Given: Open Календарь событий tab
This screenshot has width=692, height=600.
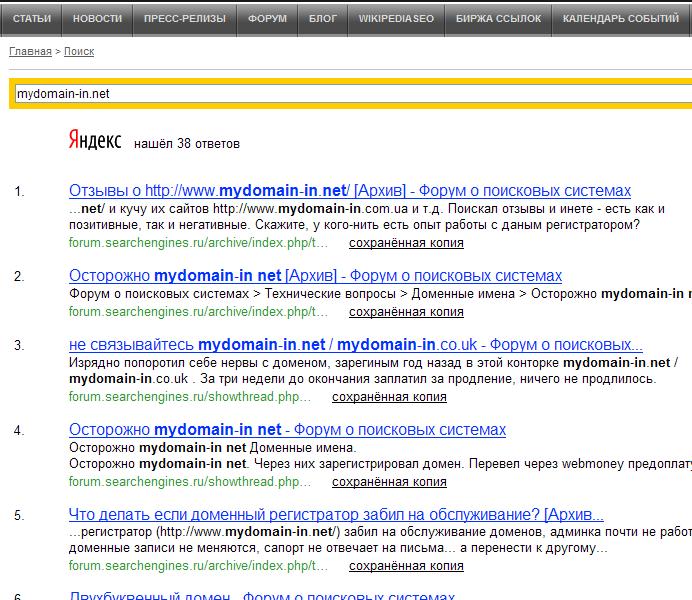Looking at the screenshot, I should pyautogui.click(x=620, y=19).
